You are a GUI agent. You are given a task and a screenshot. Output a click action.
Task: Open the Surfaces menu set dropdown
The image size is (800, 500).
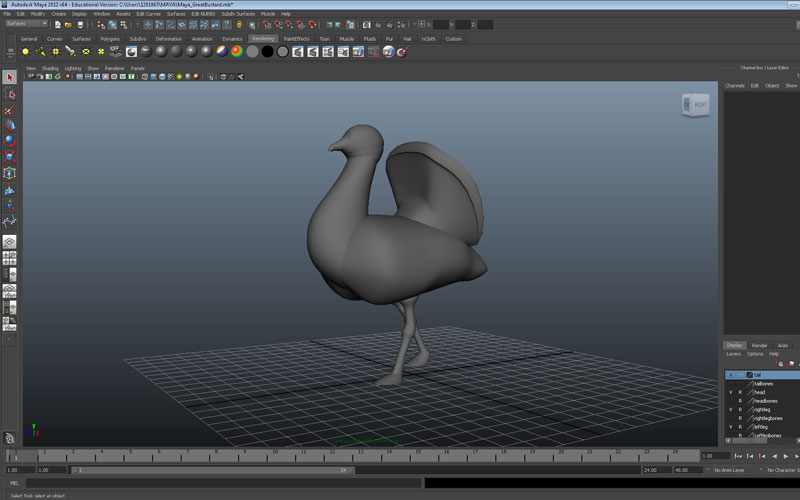[25, 23]
